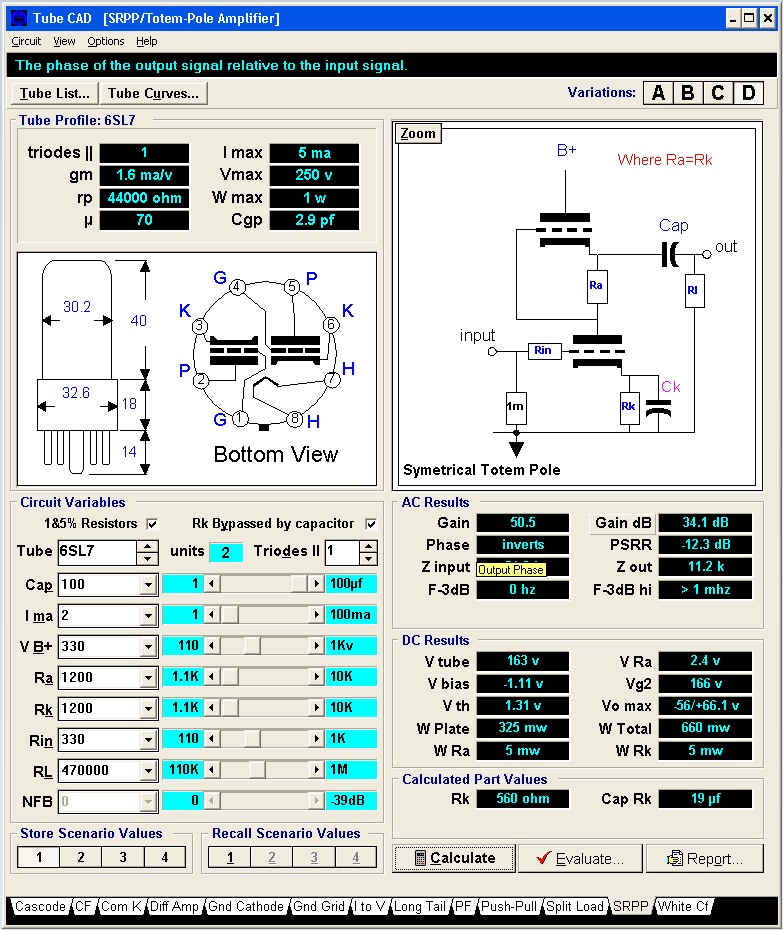Open the V B+ voltage dropdown

148,646
